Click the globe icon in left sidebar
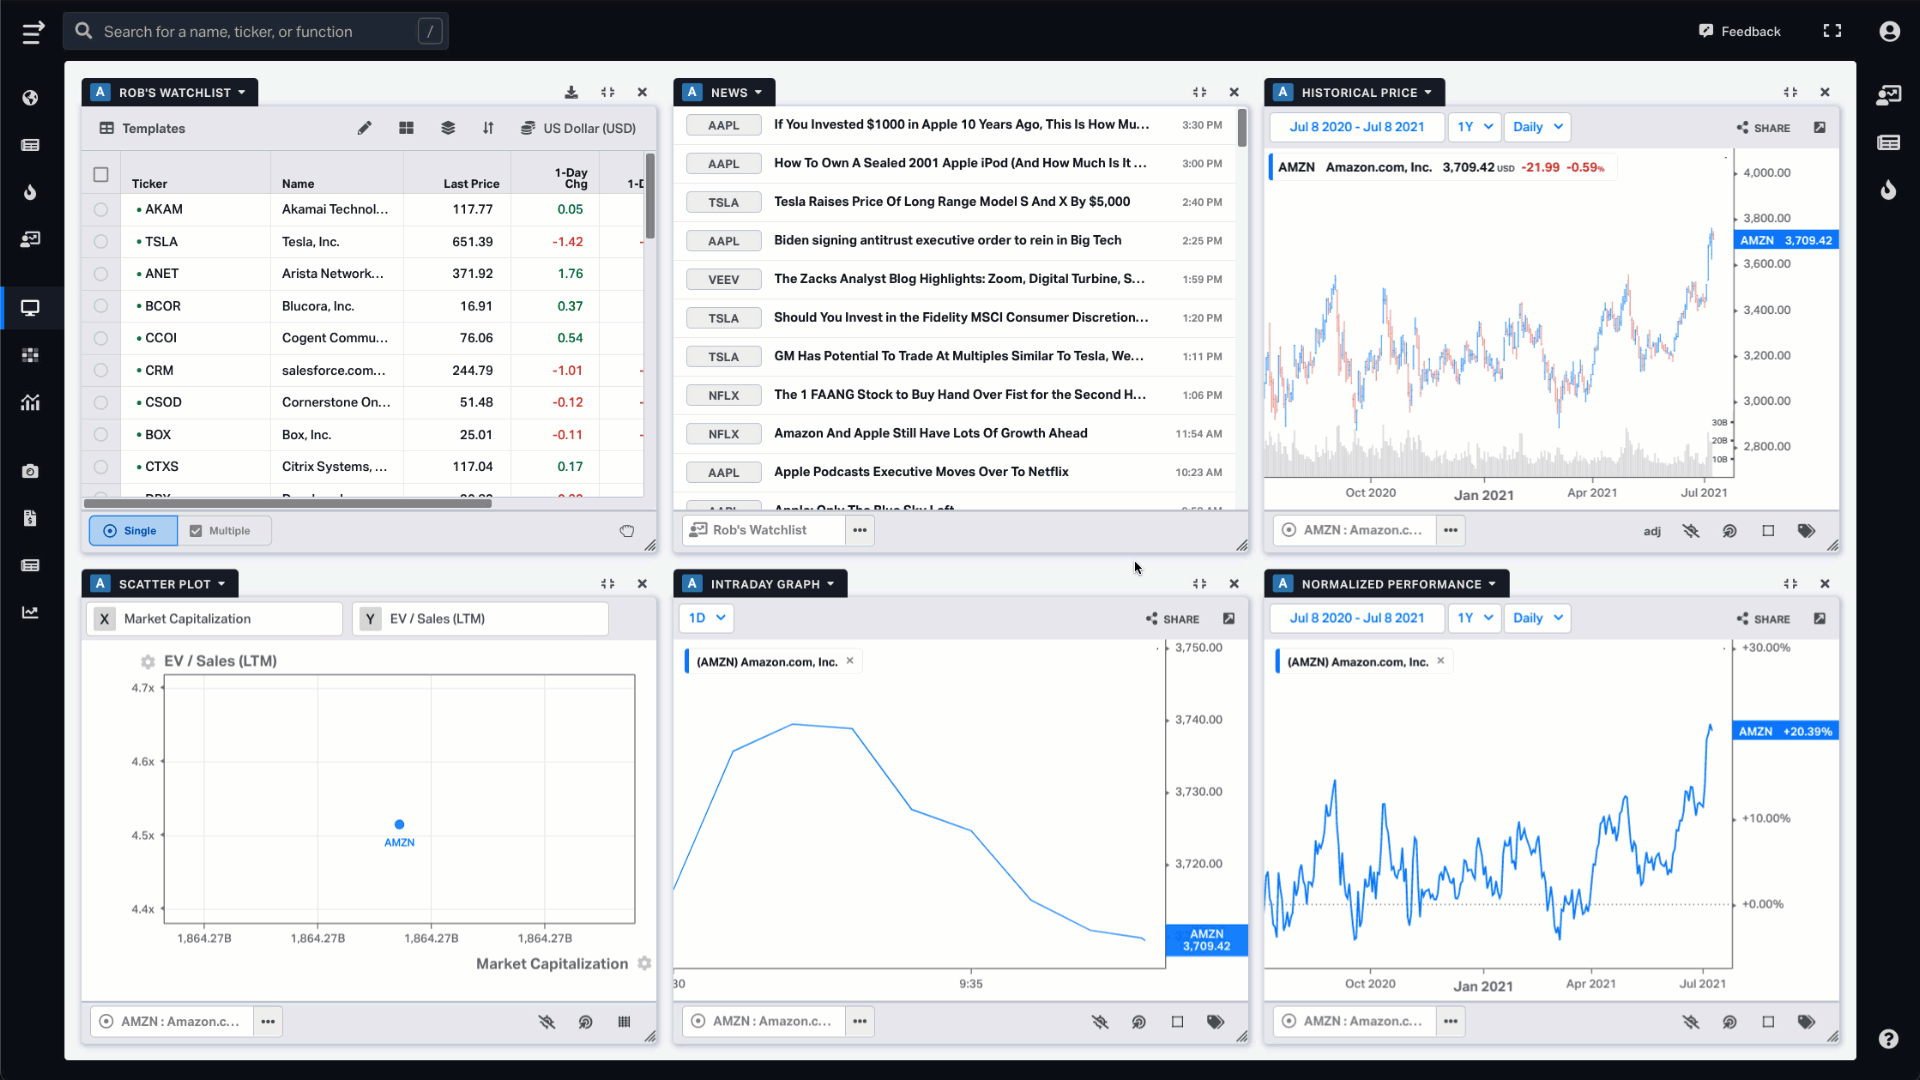The width and height of the screenshot is (1920, 1080). (30, 98)
